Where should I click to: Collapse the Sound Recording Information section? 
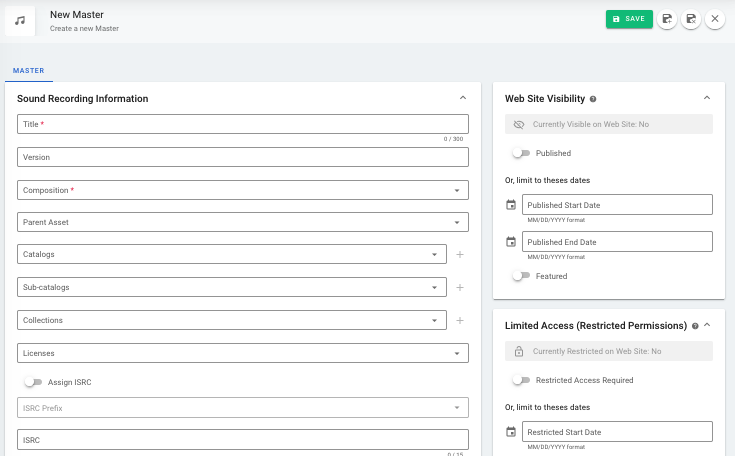point(462,98)
